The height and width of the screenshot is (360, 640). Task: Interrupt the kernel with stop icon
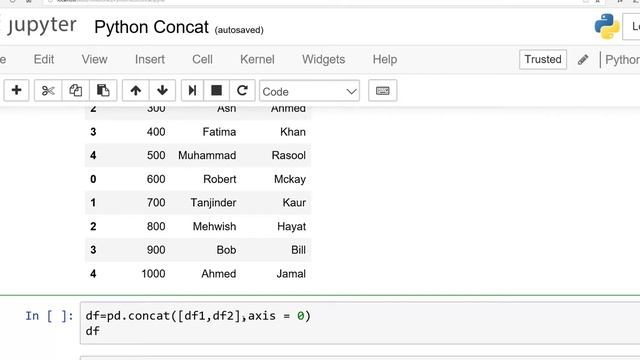coord(216,90)
